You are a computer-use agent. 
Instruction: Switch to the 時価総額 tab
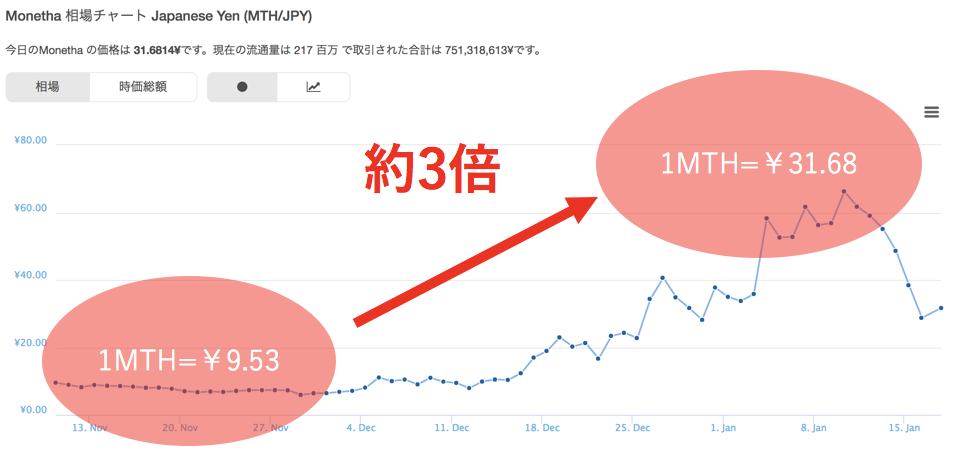[143, 87]
